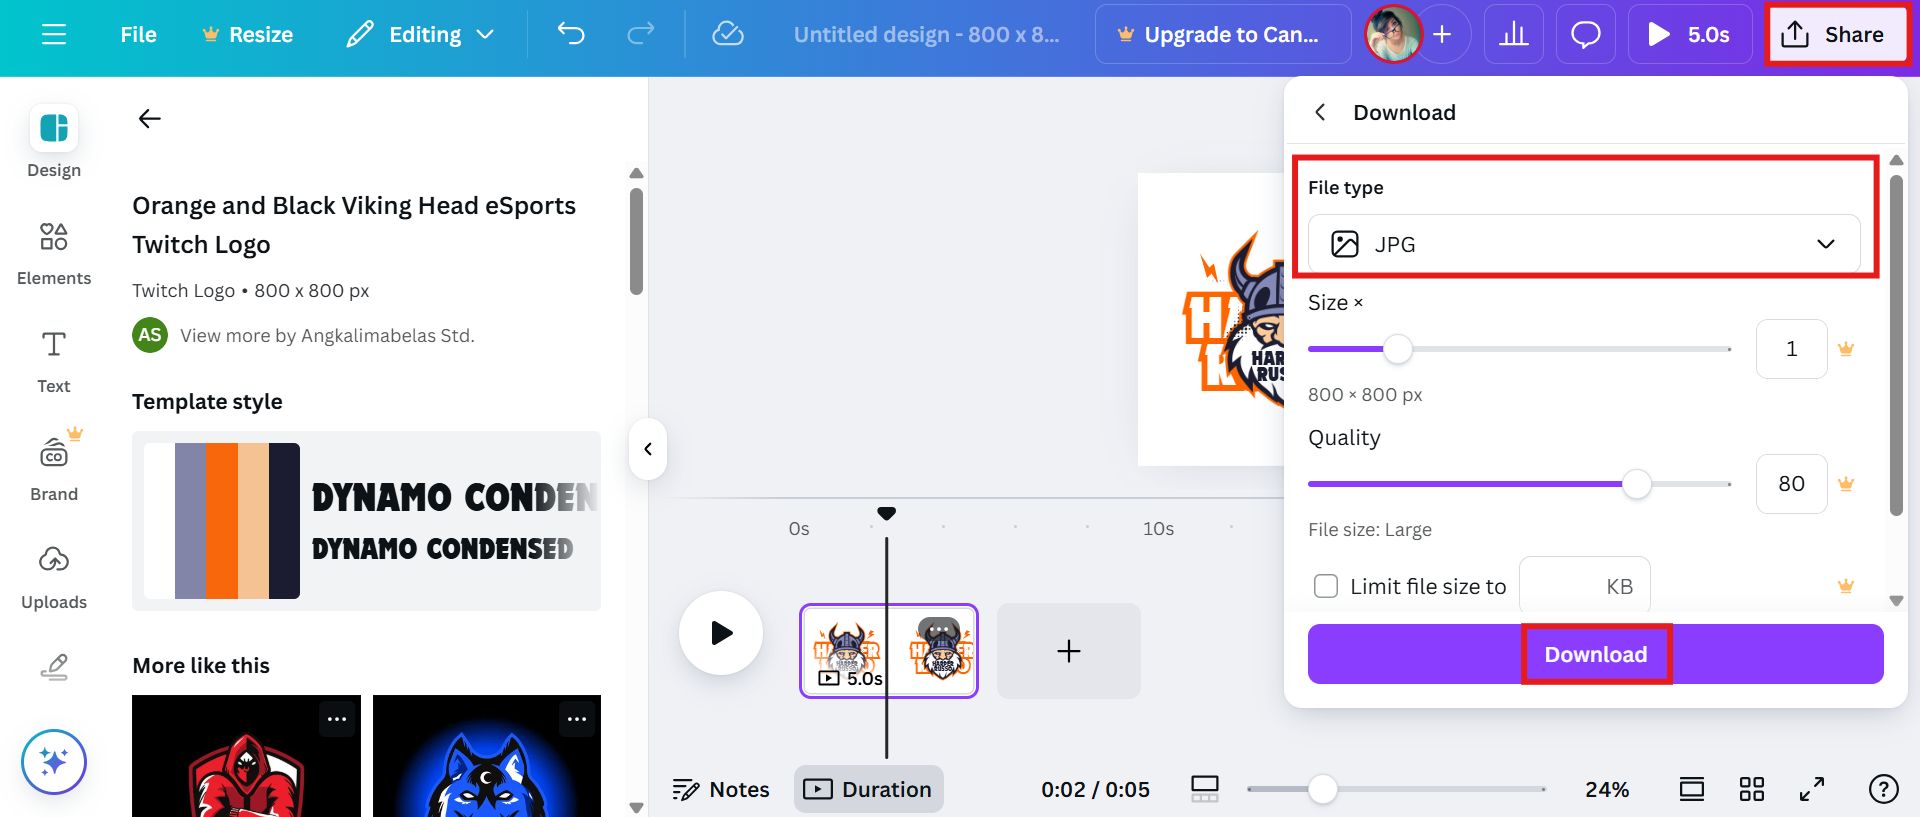Go back from the Download panel
Viewport: 1920px width, 817px height.
click(x=1320, y=112)
